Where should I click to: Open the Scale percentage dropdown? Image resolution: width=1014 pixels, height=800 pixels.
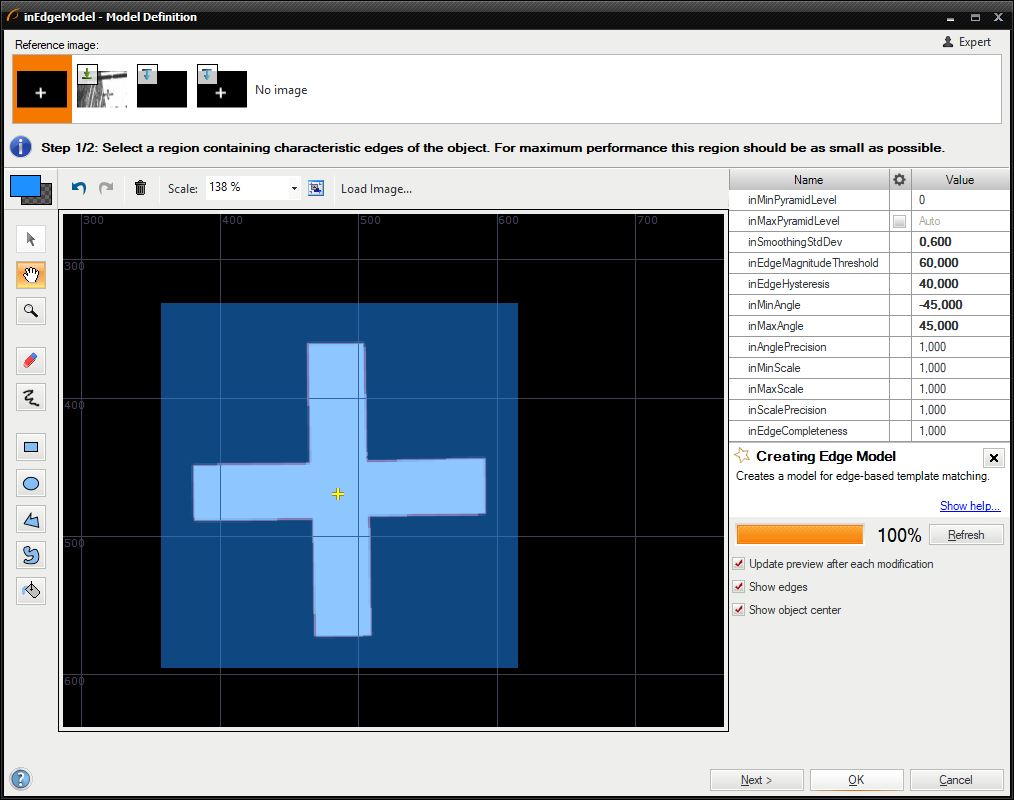294,188
